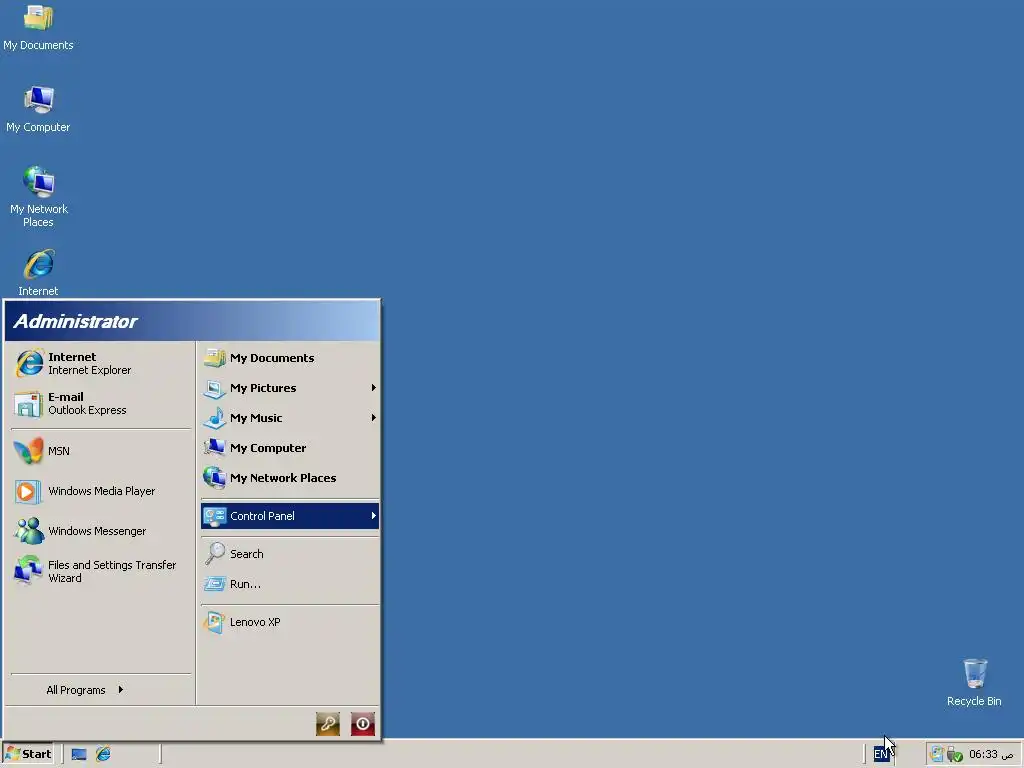Expand My Pictures submenu arrow
1024x768 pixels.
[374, 388]
